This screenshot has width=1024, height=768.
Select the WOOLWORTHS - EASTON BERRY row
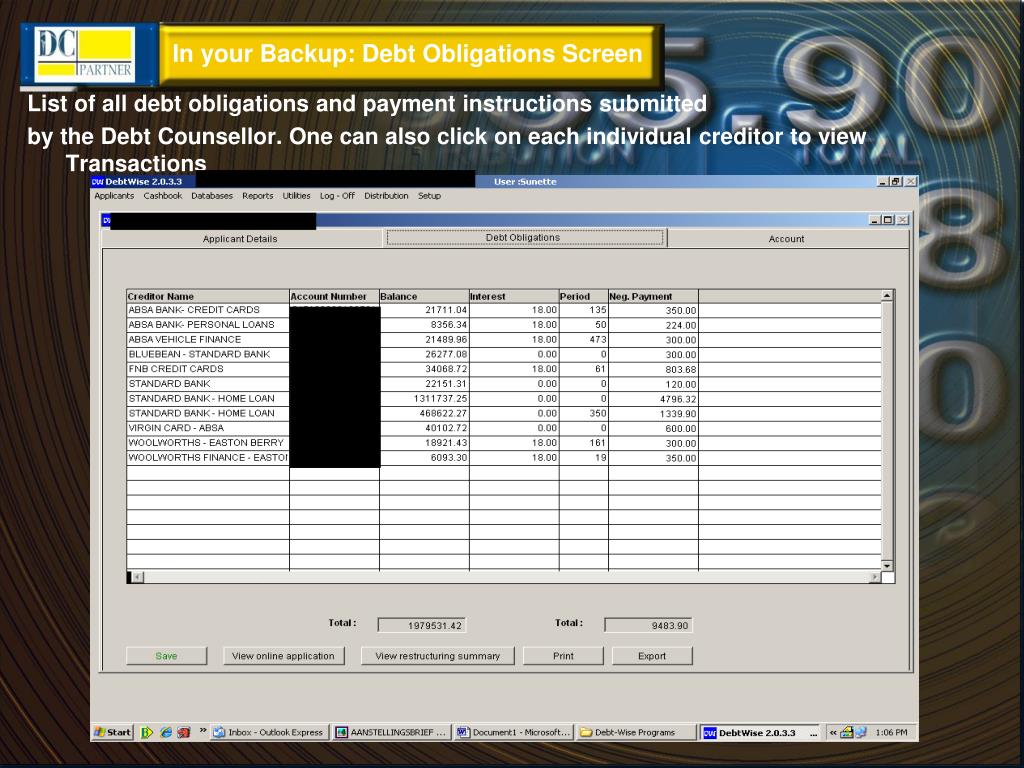point(504,443)
